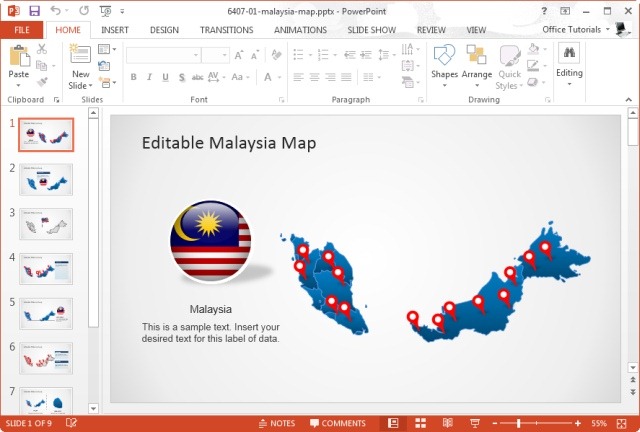Image resolution: width=640 pixels, height=432 pixels.
Task: Open the Clipboard pane dialog launcher
Action: tap(56, 100)
